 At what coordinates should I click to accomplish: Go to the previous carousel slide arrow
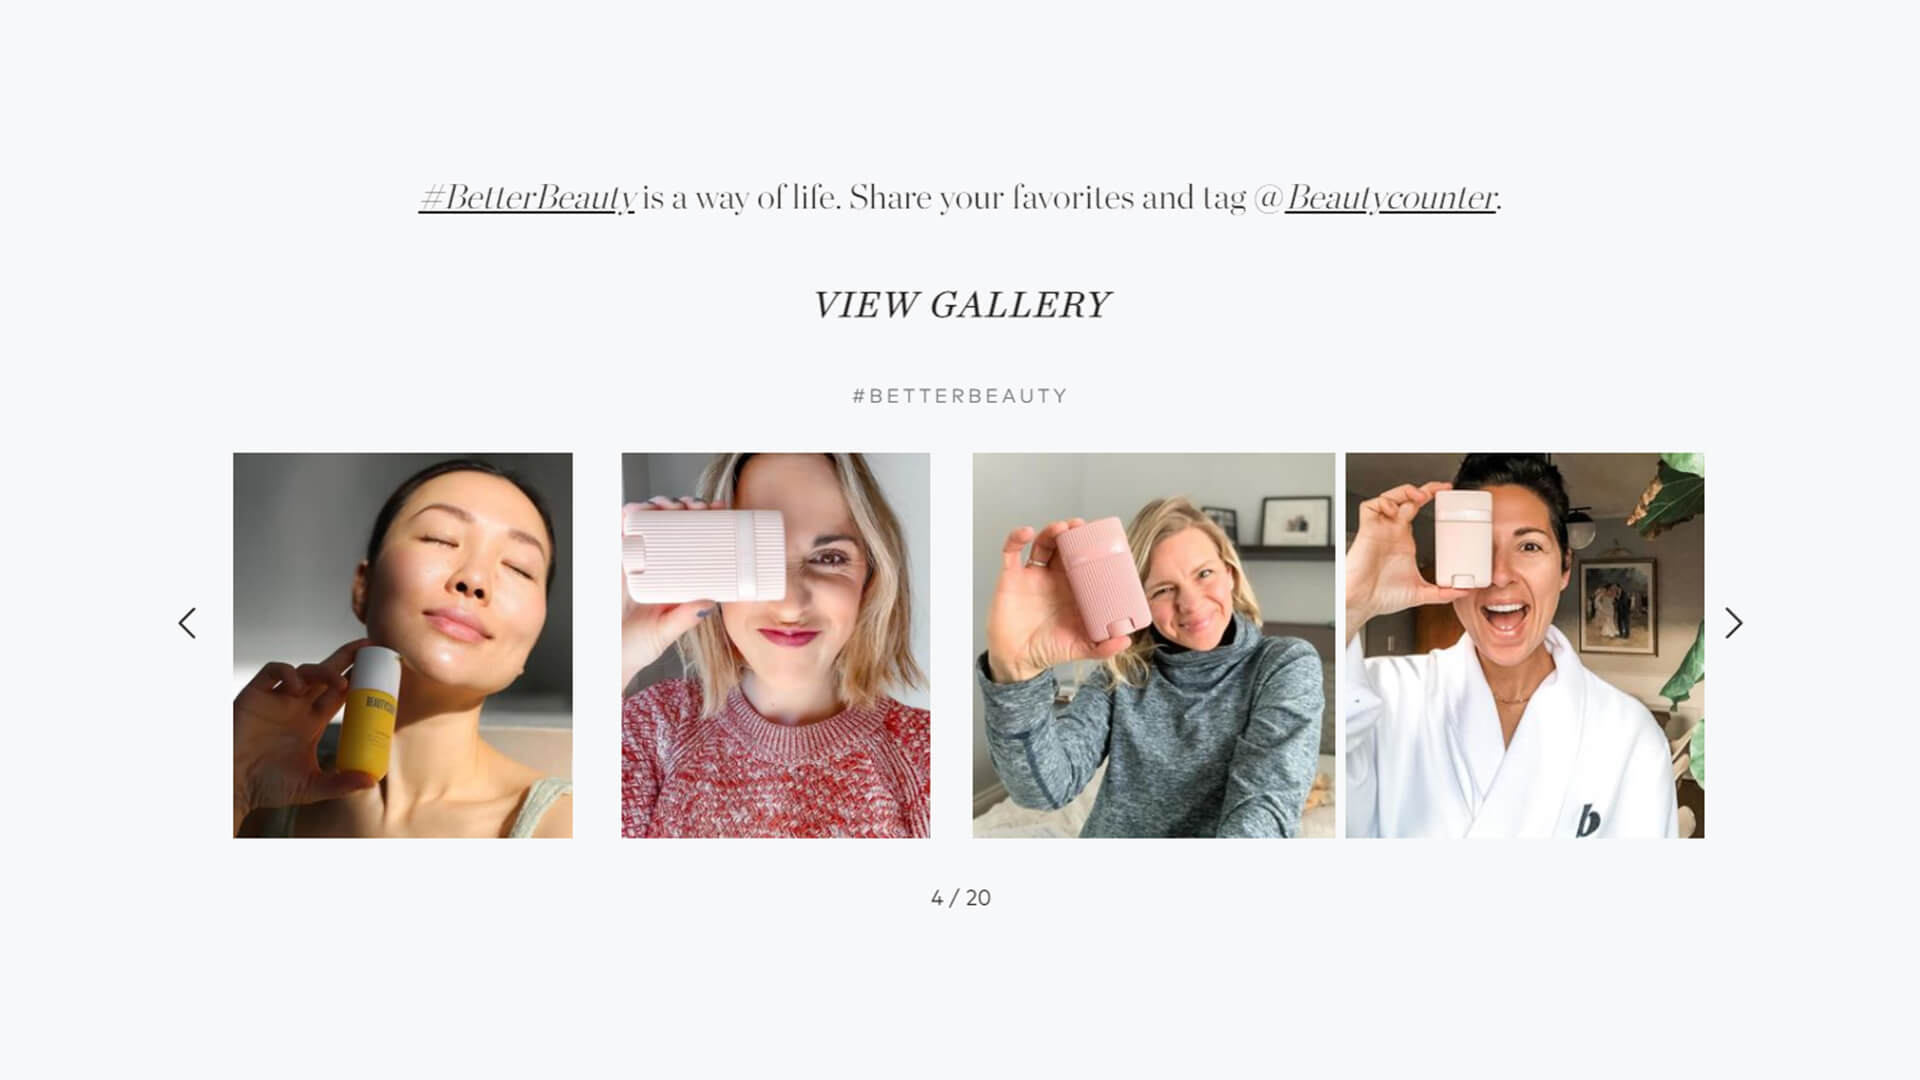tap(187, 623)
